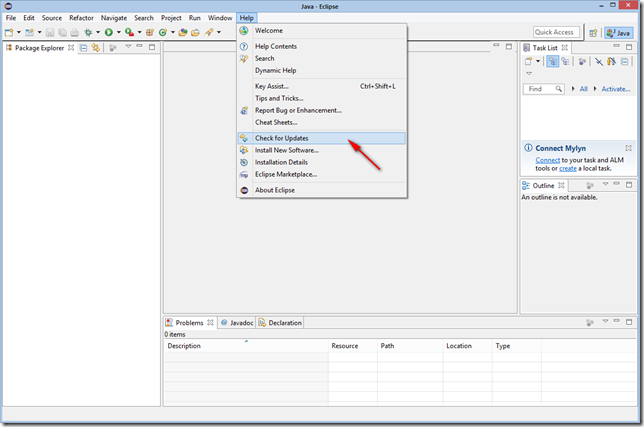Click the Open Perspective icon

593,33
